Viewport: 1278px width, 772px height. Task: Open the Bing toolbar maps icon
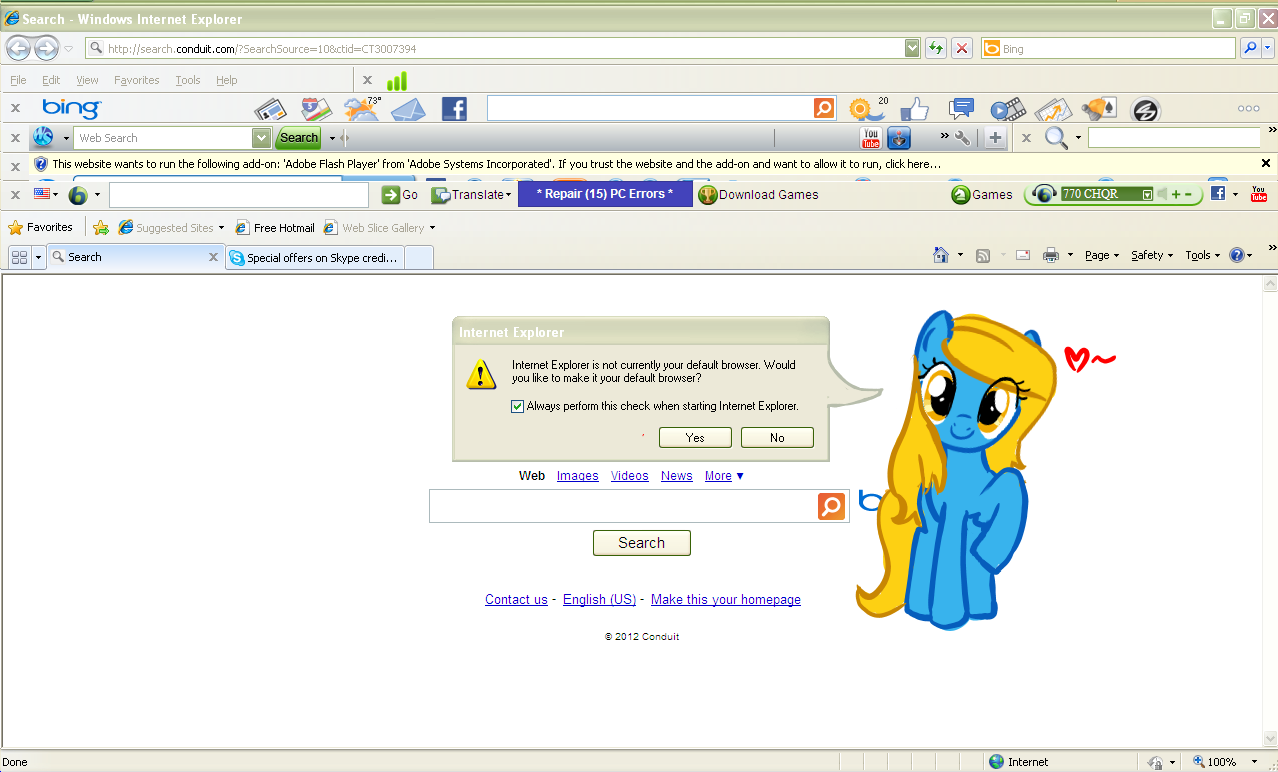316,109
